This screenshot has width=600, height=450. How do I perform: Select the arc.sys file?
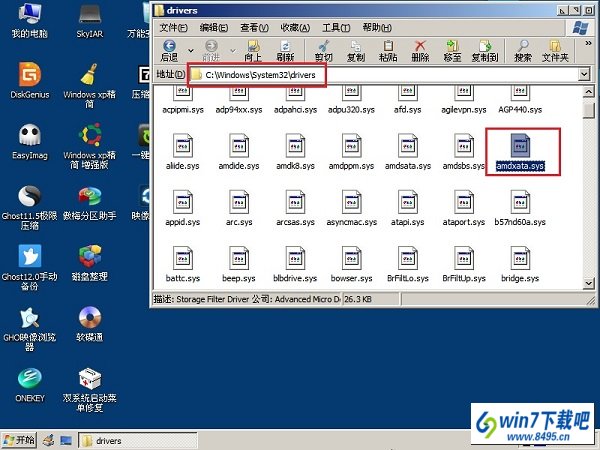click(239, 208)
